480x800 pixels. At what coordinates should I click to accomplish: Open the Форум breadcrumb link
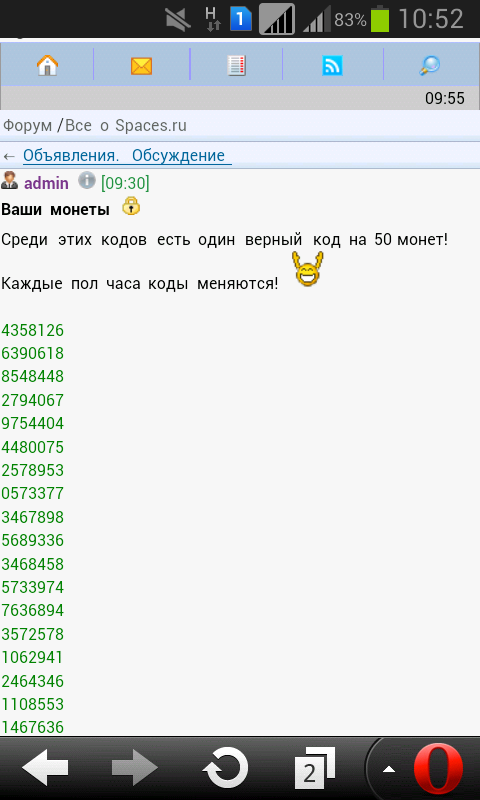[28, 126]
